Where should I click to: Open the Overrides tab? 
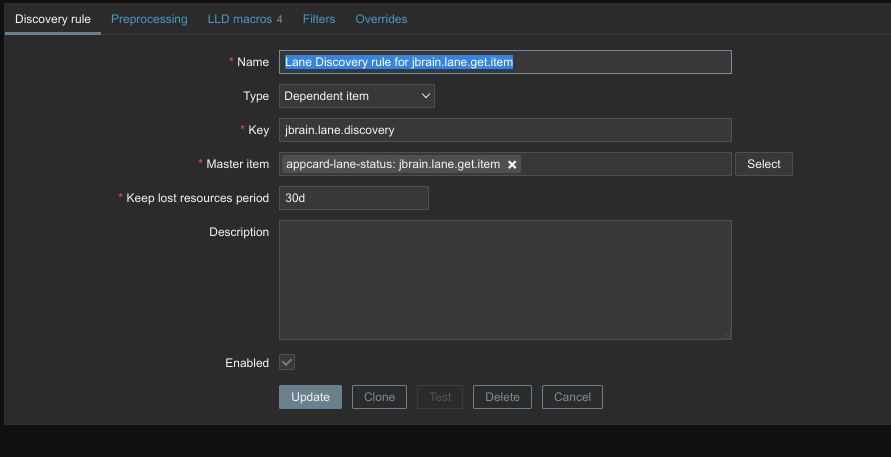click(381, 19)
